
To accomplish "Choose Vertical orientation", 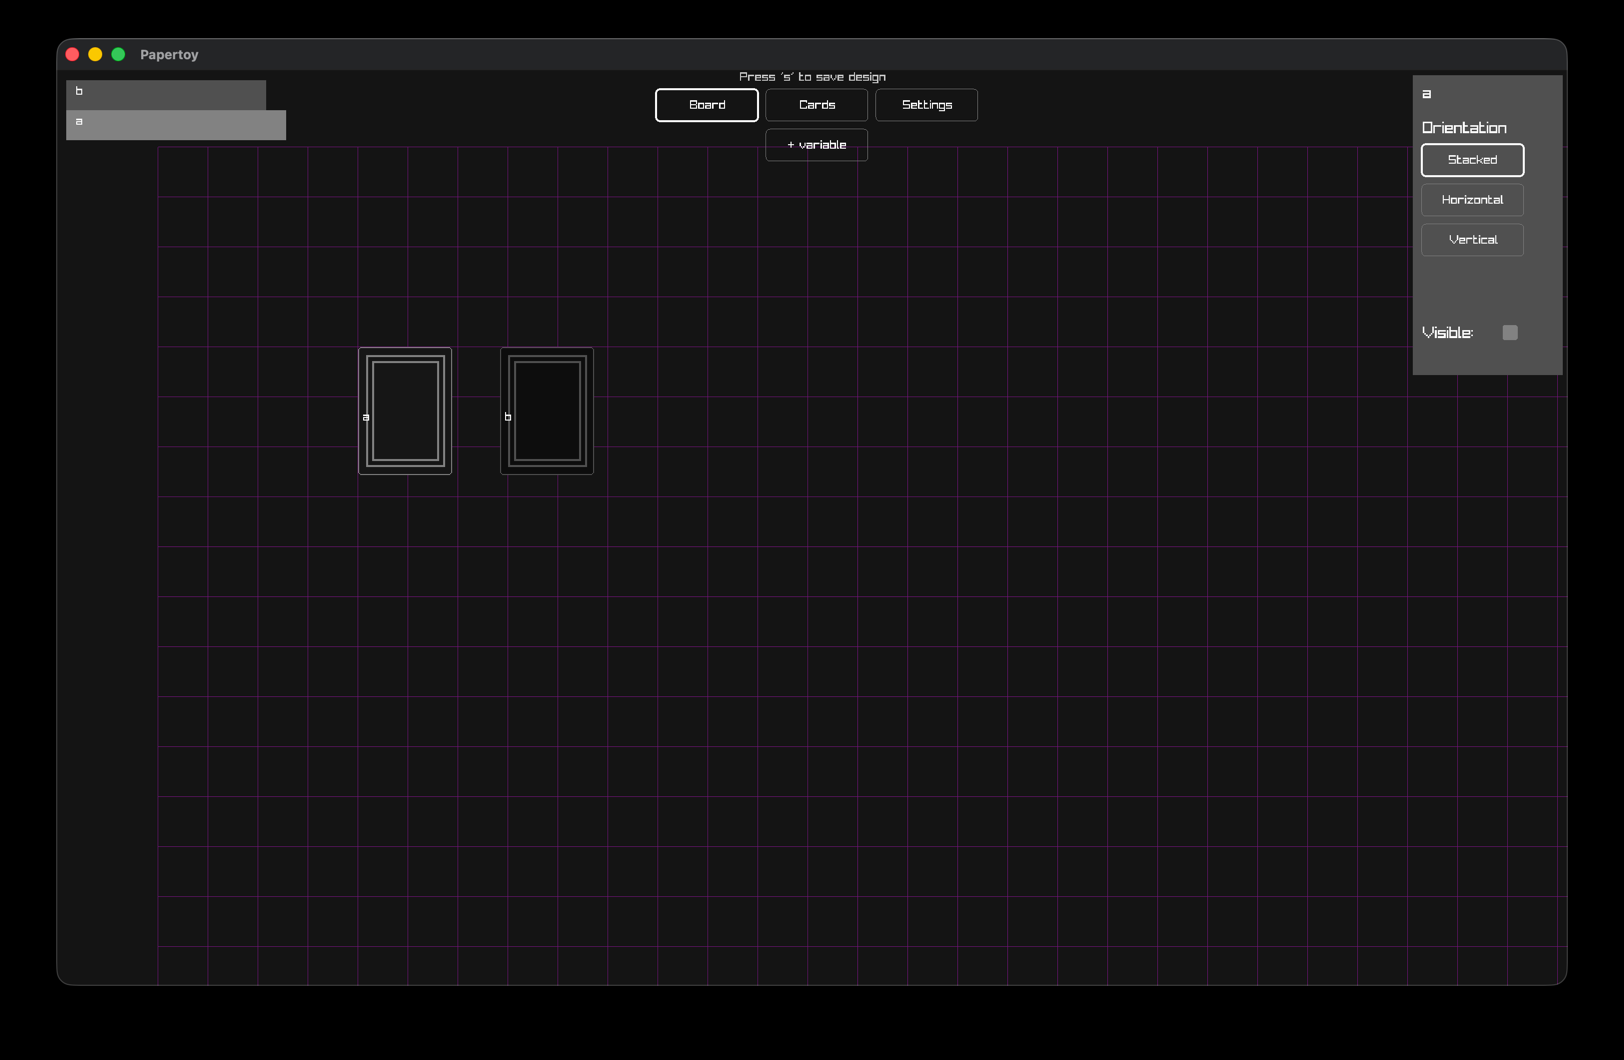I will [x=1472, y=240].
